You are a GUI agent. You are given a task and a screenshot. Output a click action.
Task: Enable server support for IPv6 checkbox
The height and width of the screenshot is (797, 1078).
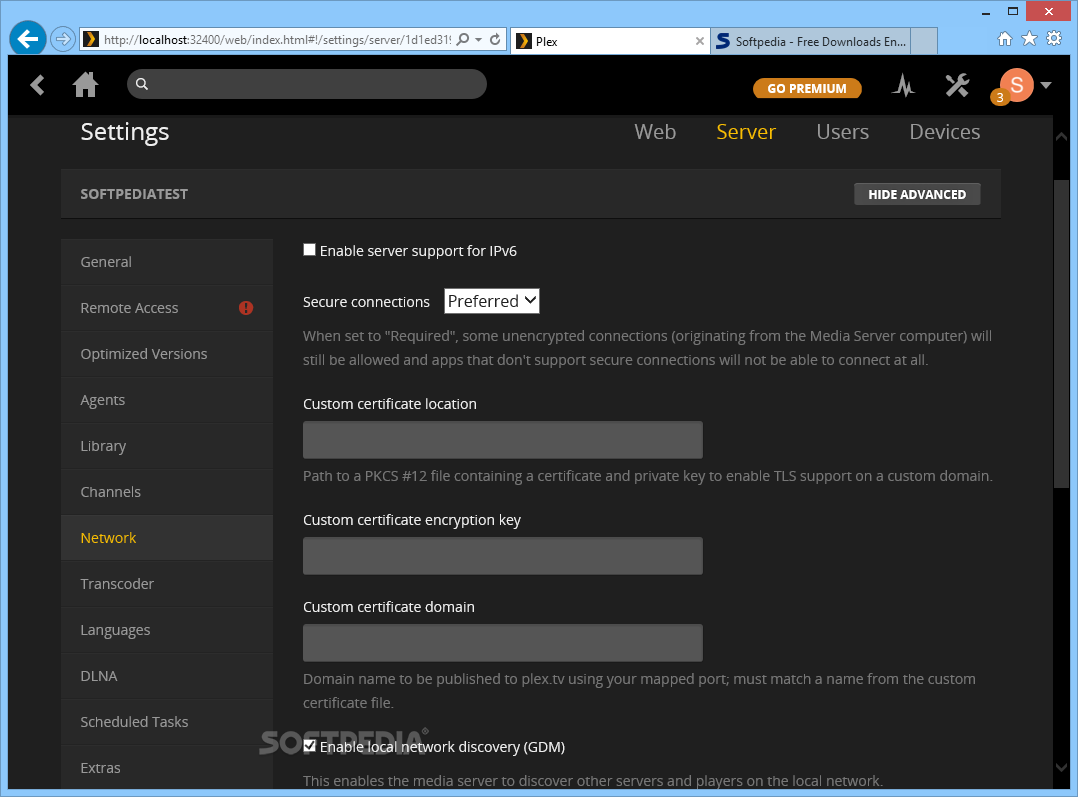[x=309, y=250]
